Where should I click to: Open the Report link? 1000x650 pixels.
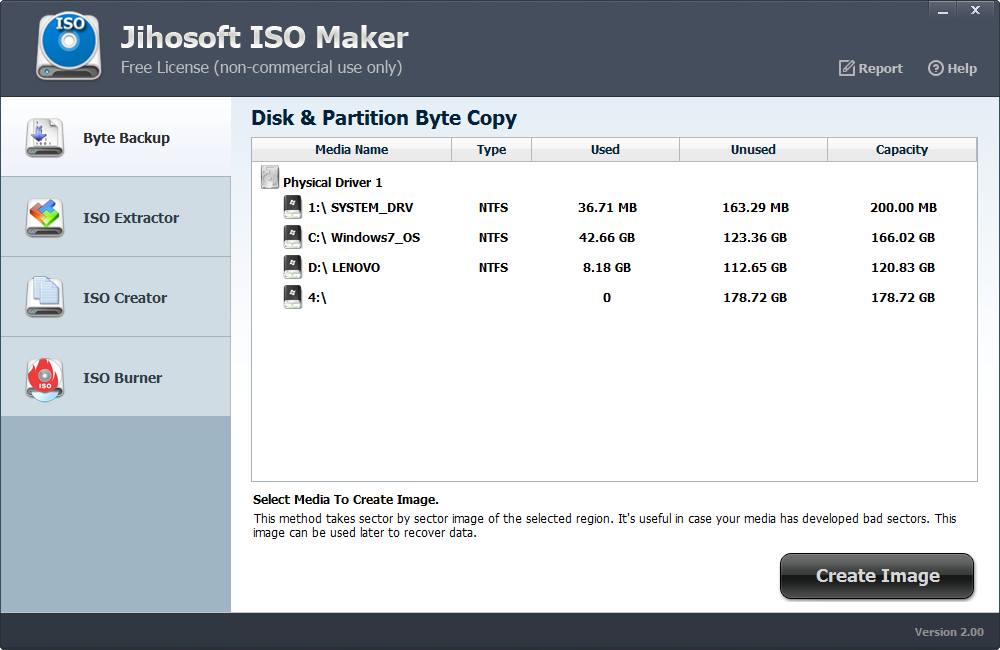870,68
